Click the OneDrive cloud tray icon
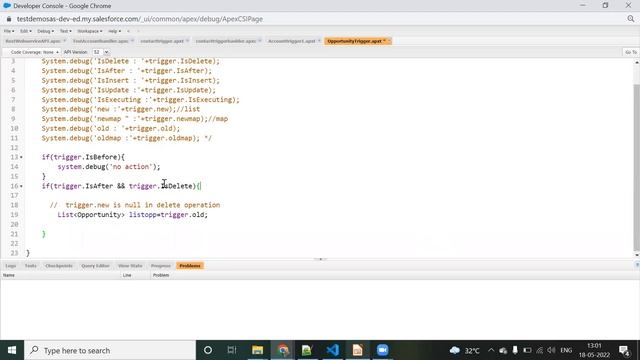 pos(503,351)
